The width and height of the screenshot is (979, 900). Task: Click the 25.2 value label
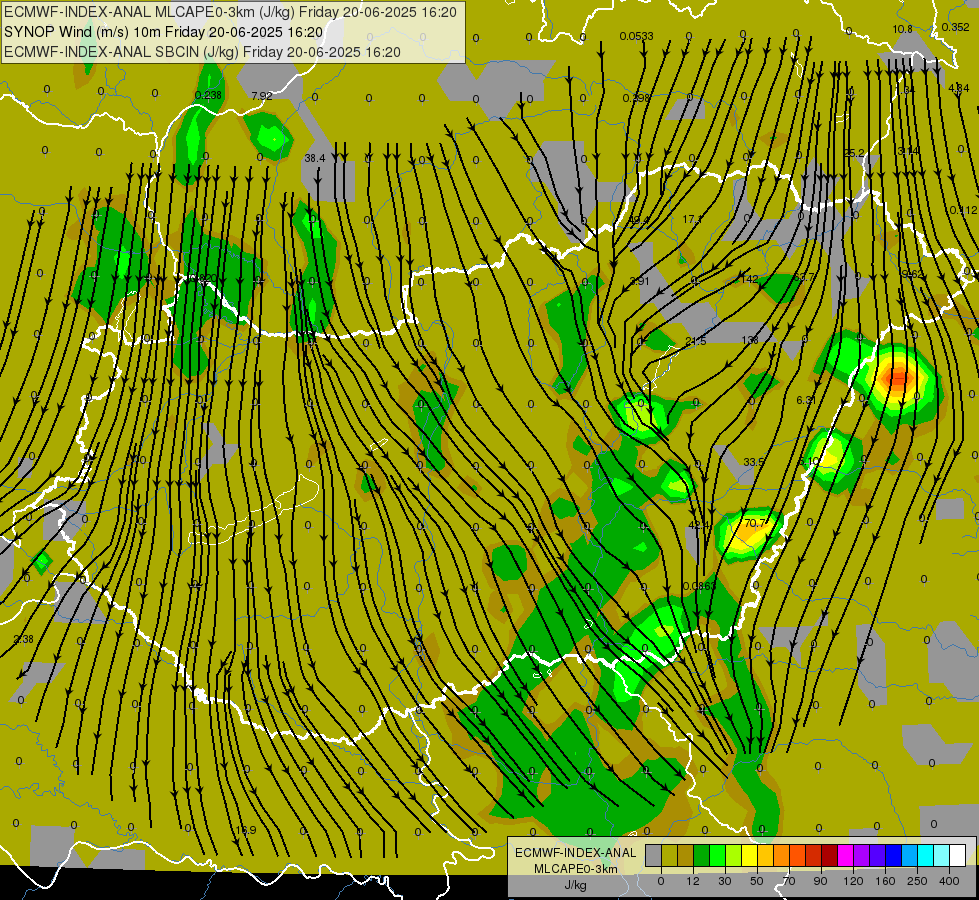854,153
